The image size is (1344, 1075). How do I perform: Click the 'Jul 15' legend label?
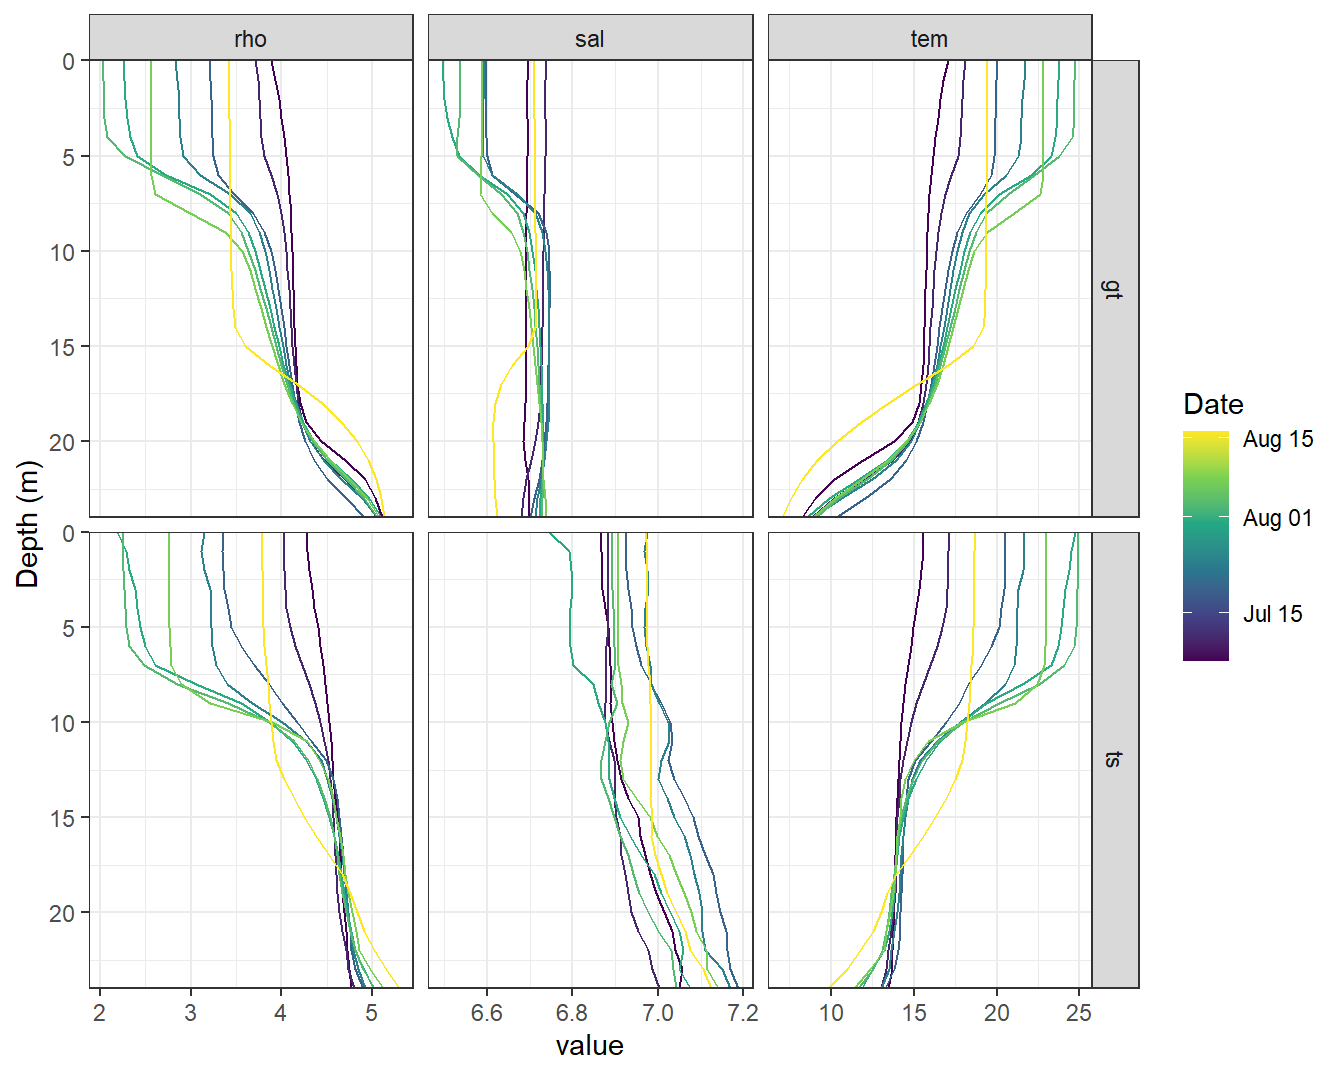tap(1272, 614)
